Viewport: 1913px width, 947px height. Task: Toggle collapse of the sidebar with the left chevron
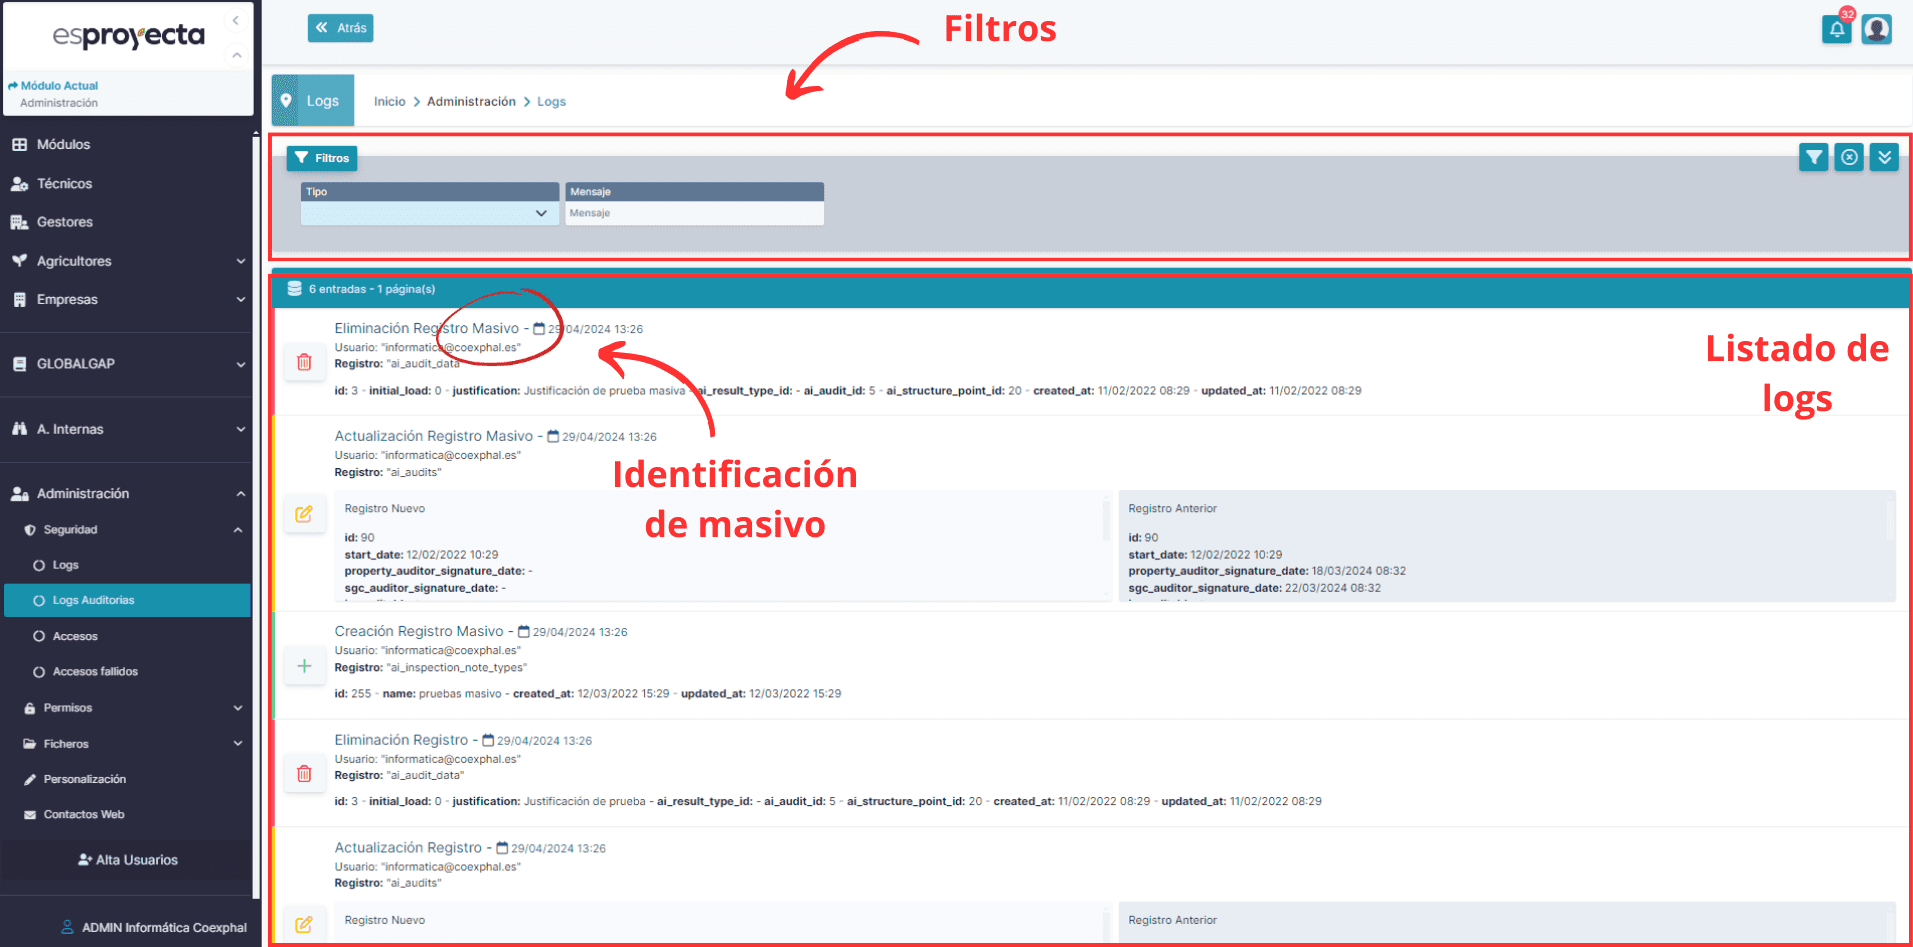(x=235, y=20)
